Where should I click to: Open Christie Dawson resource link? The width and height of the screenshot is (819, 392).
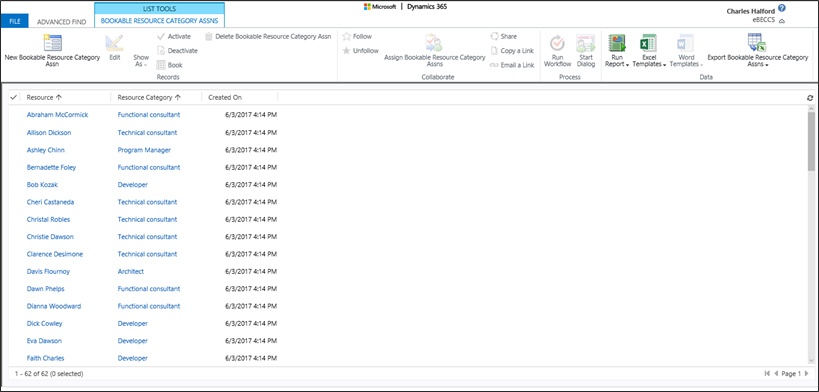50,237
